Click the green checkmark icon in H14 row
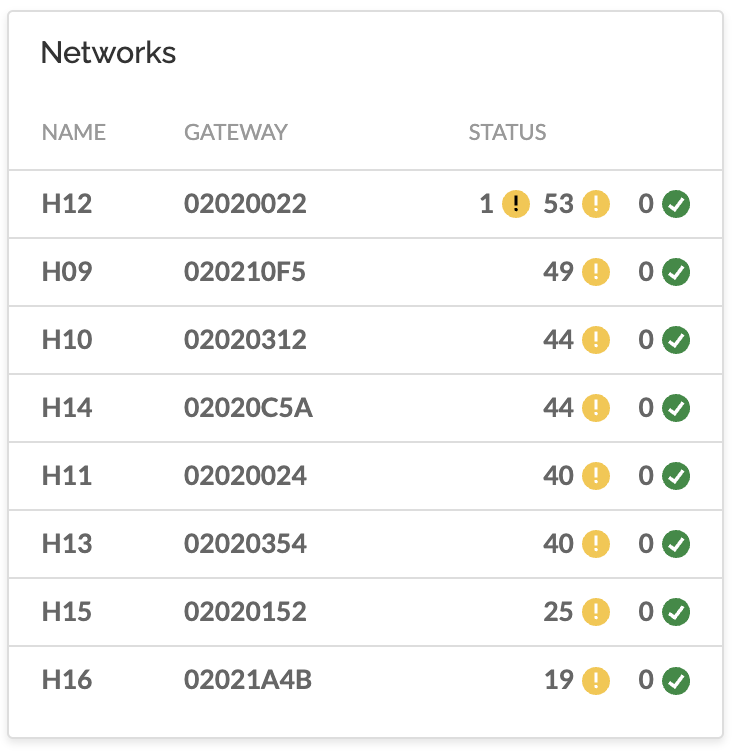This screenshot has height=754, width=738. pyautogui.click(x=675, y=408)
